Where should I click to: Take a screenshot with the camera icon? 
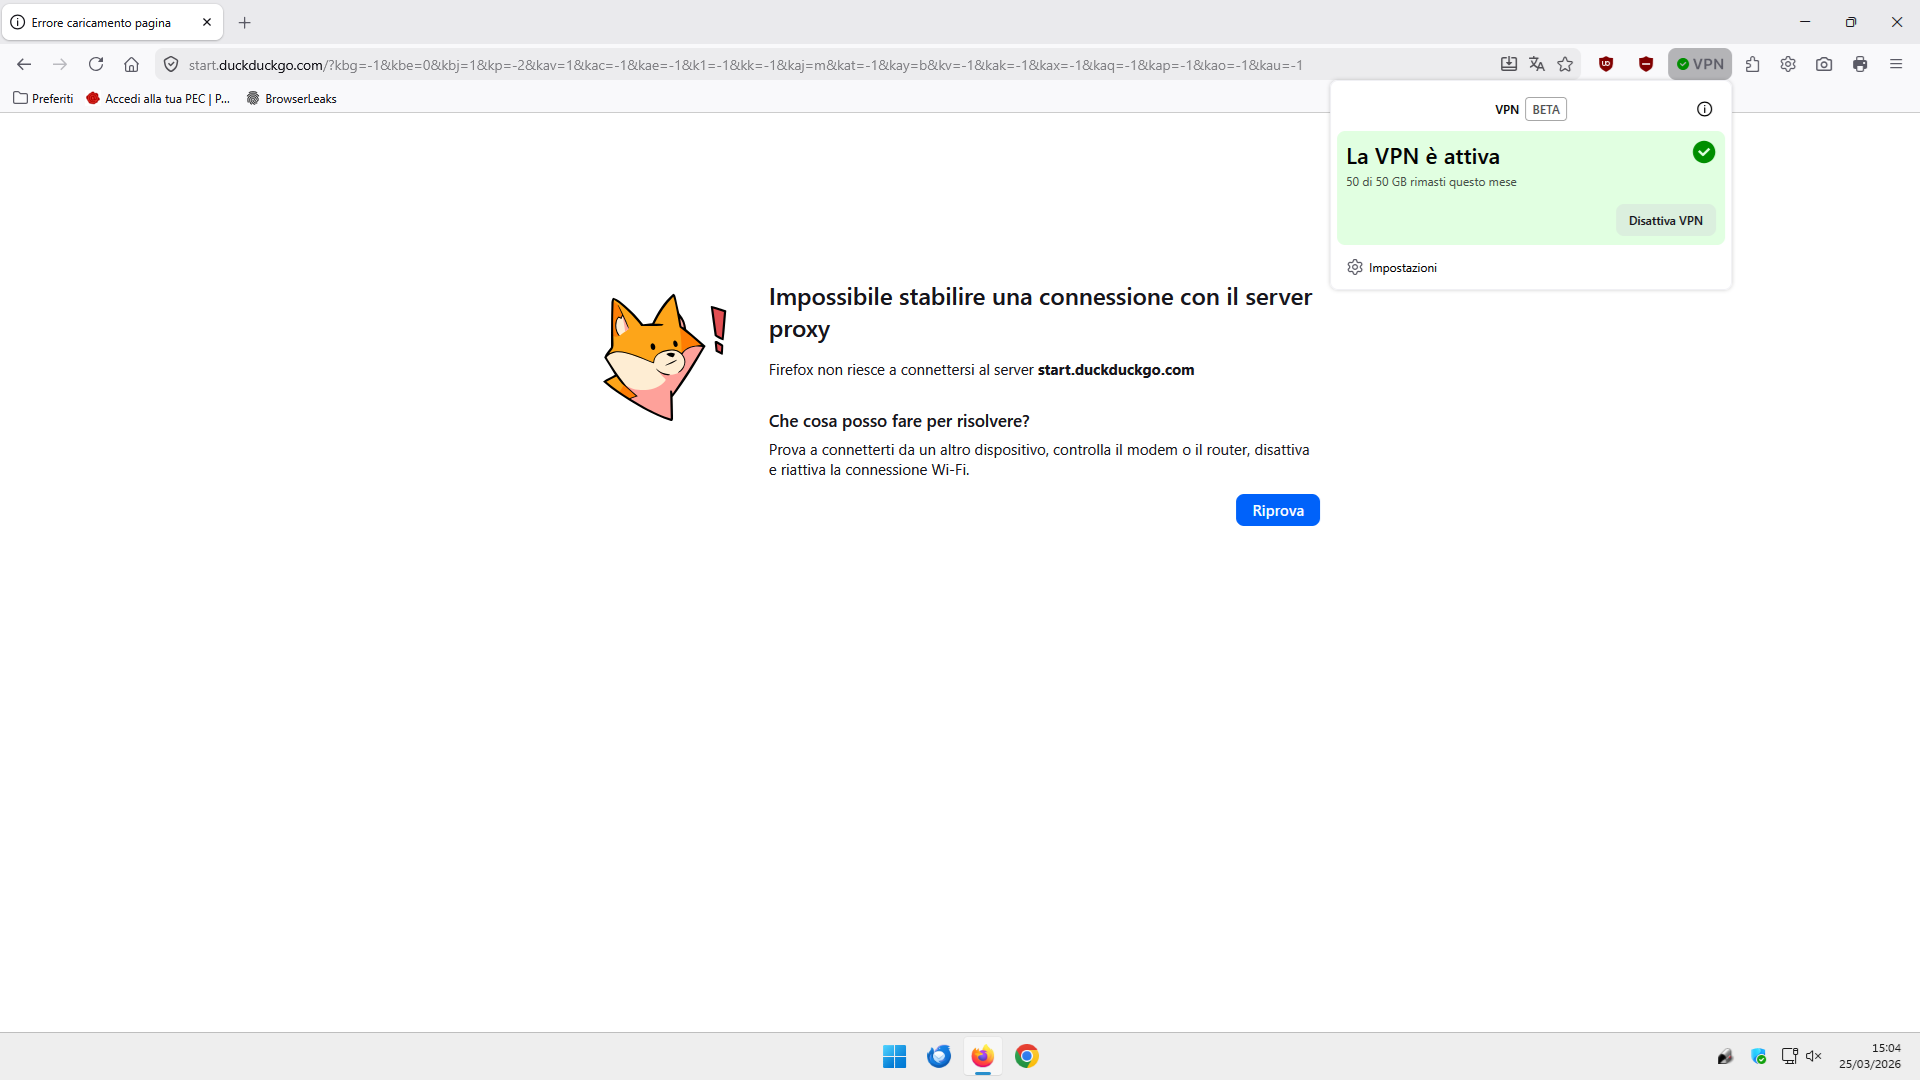[1824, 64]
